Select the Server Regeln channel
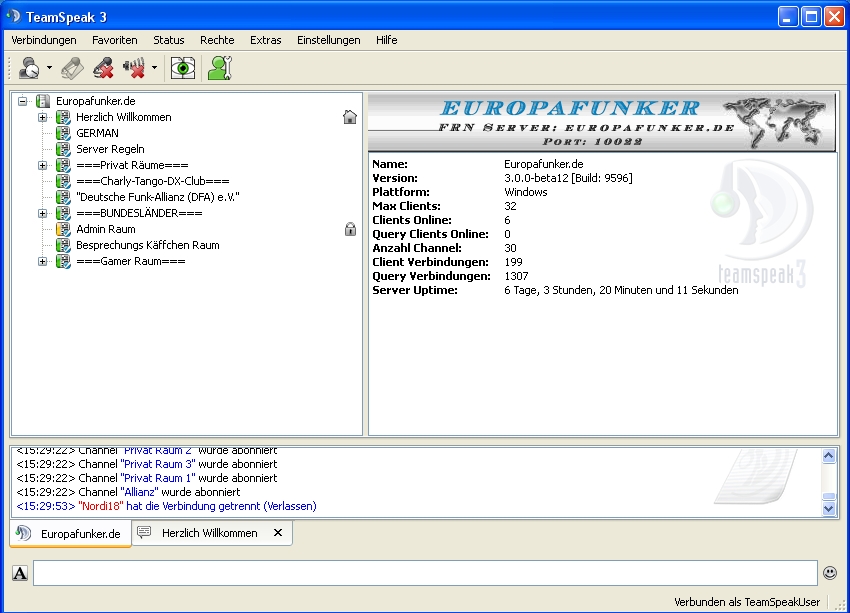Screen dimensions: 850x613 click(110, 149)
